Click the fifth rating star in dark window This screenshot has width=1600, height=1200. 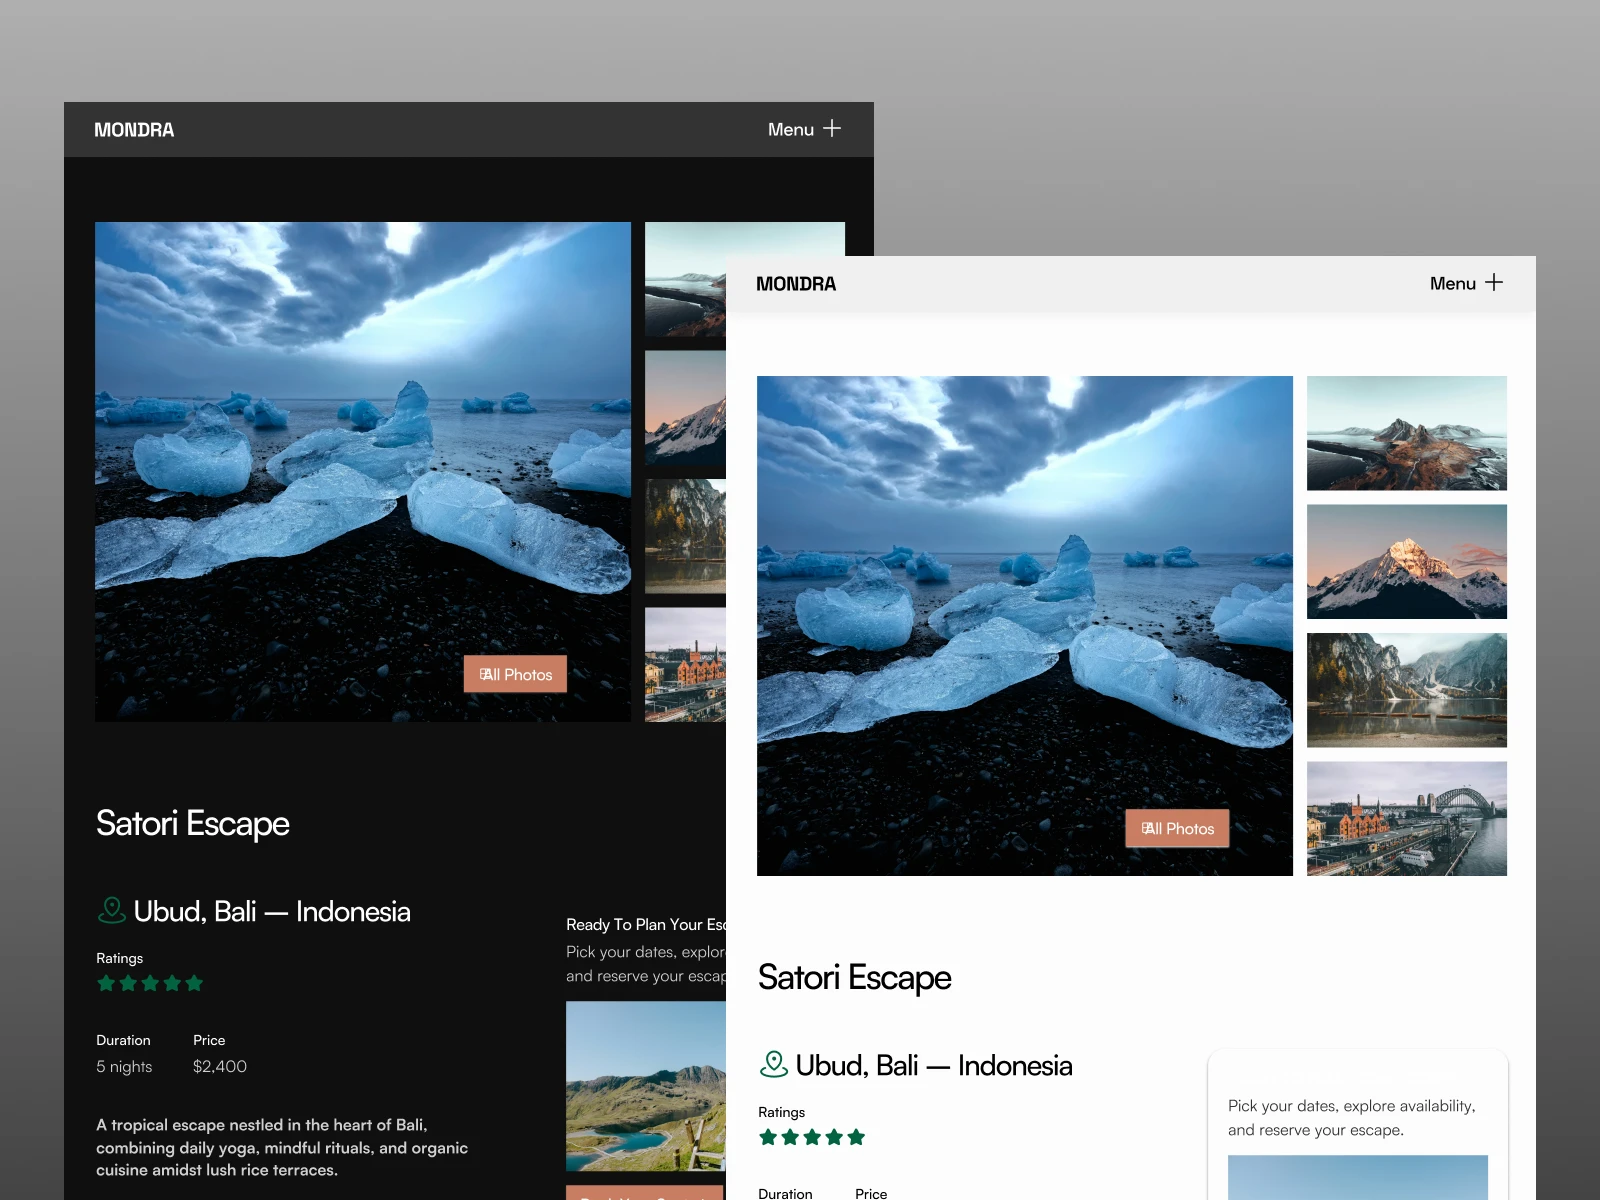[x=194, y=983]
